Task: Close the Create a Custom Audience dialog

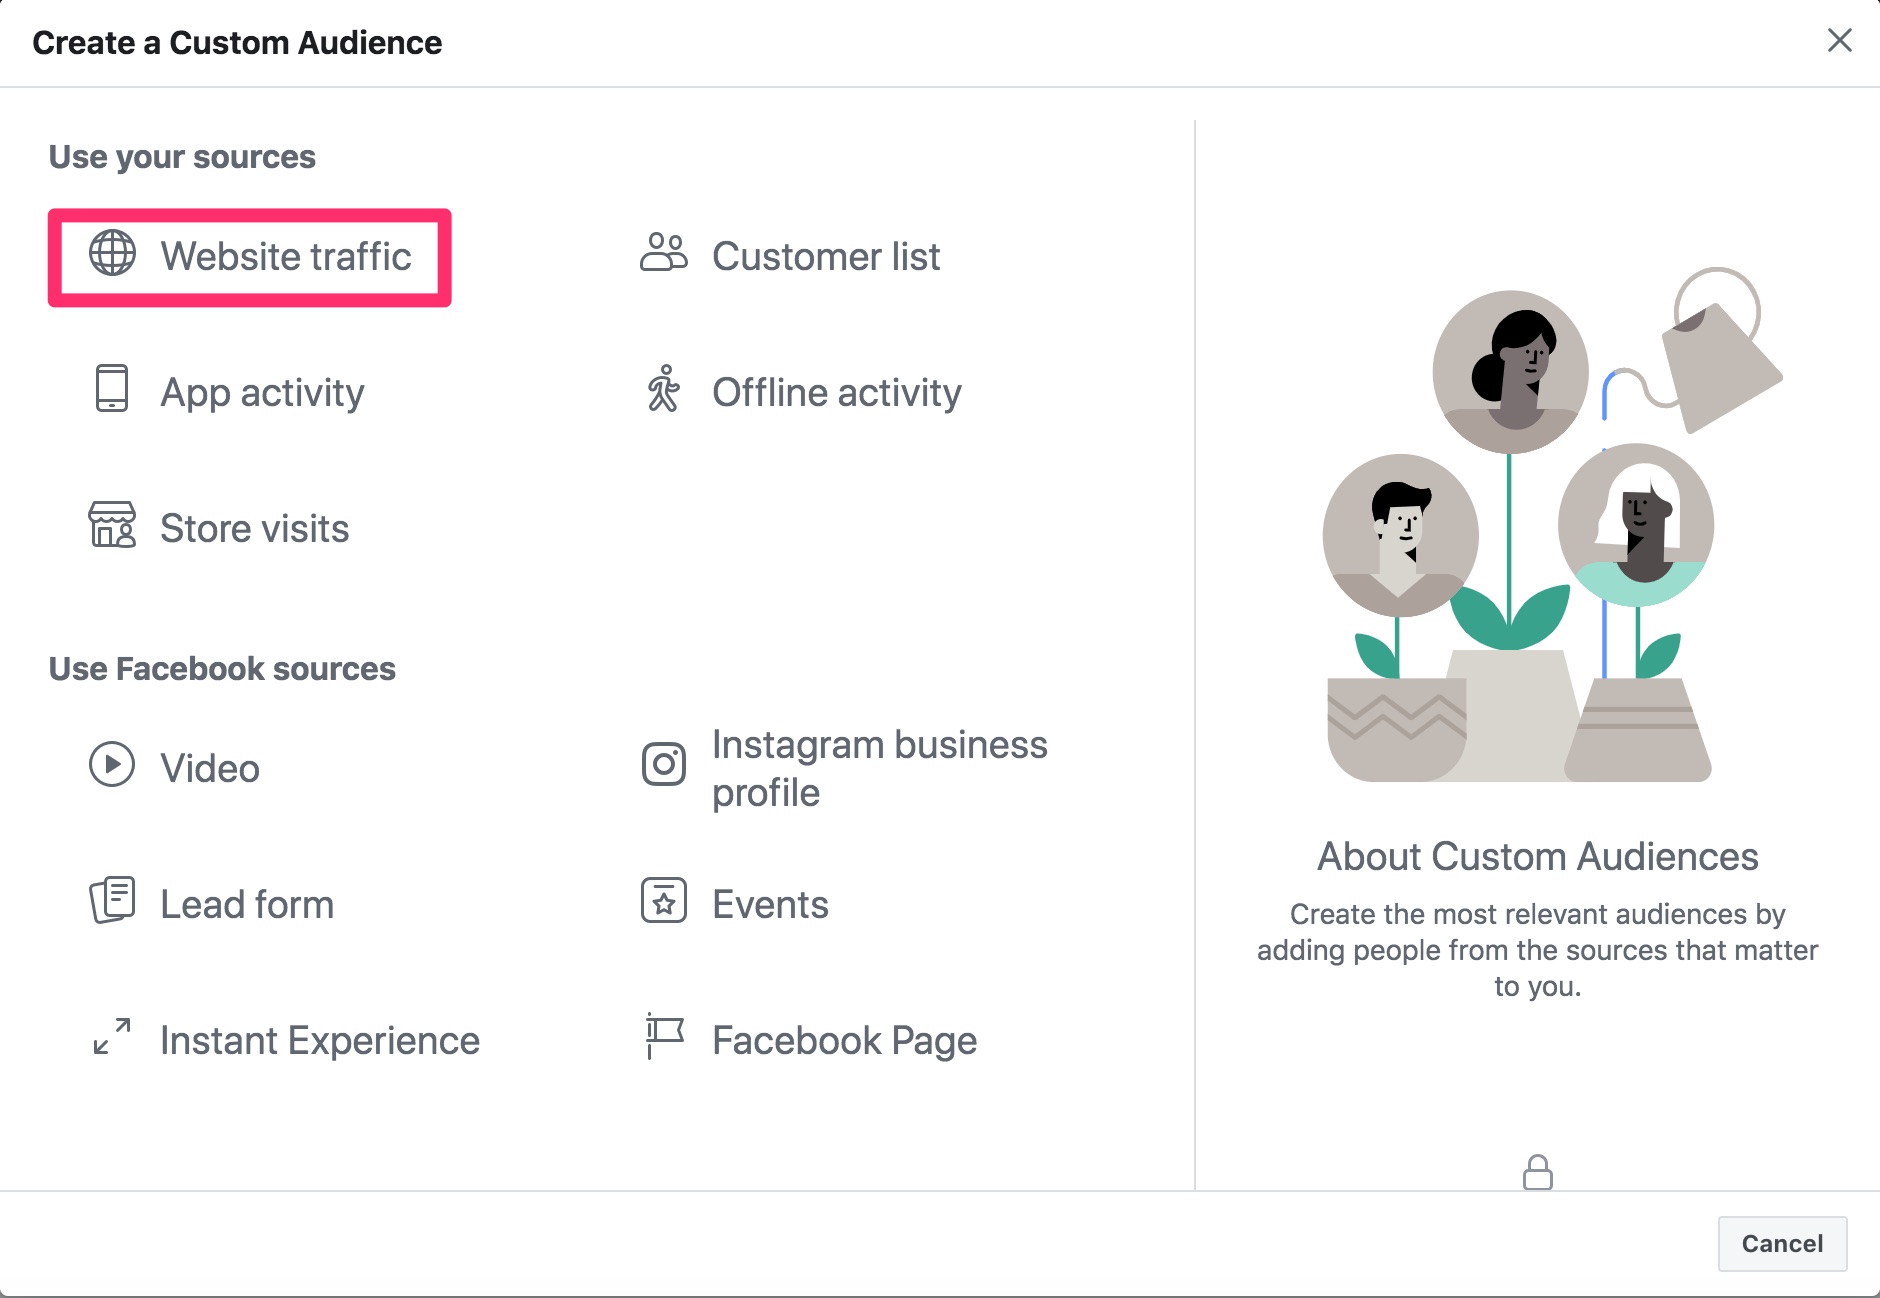Action: (x=1839, y=40)
